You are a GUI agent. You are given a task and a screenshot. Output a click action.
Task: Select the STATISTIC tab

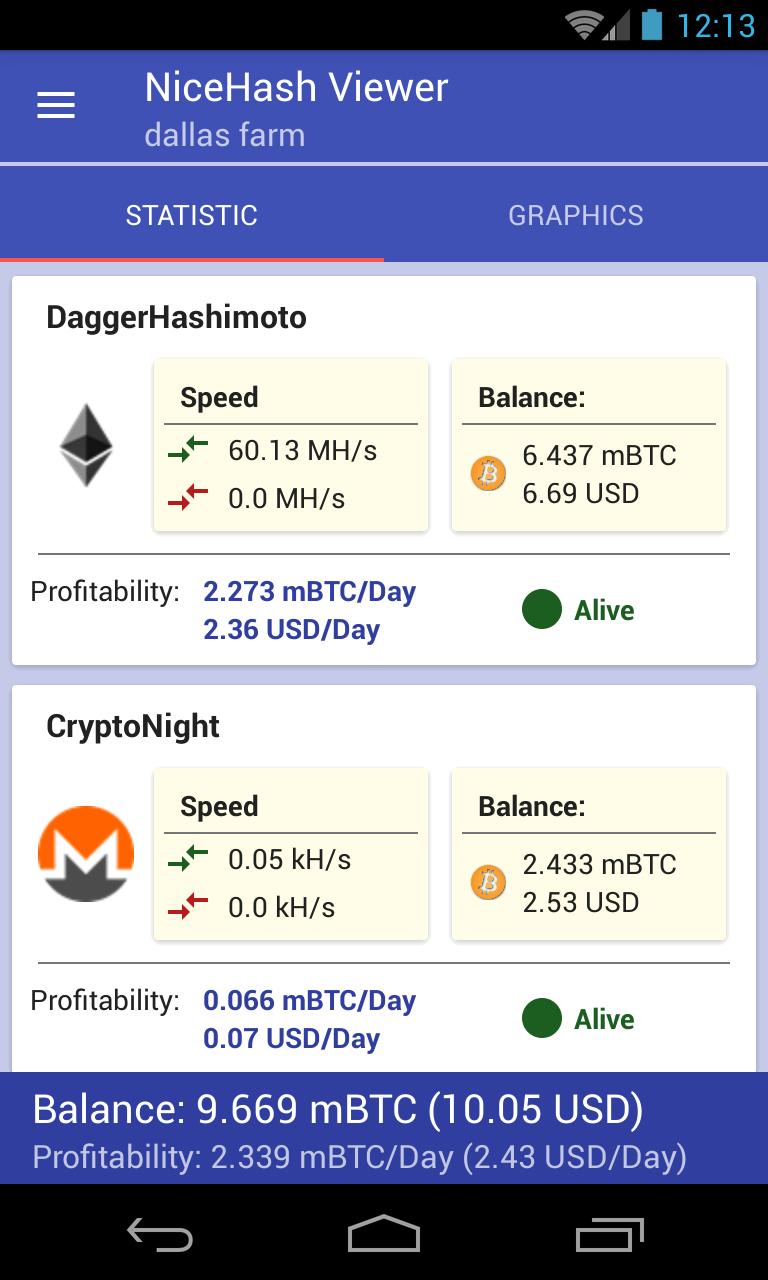tap(192, 215)
